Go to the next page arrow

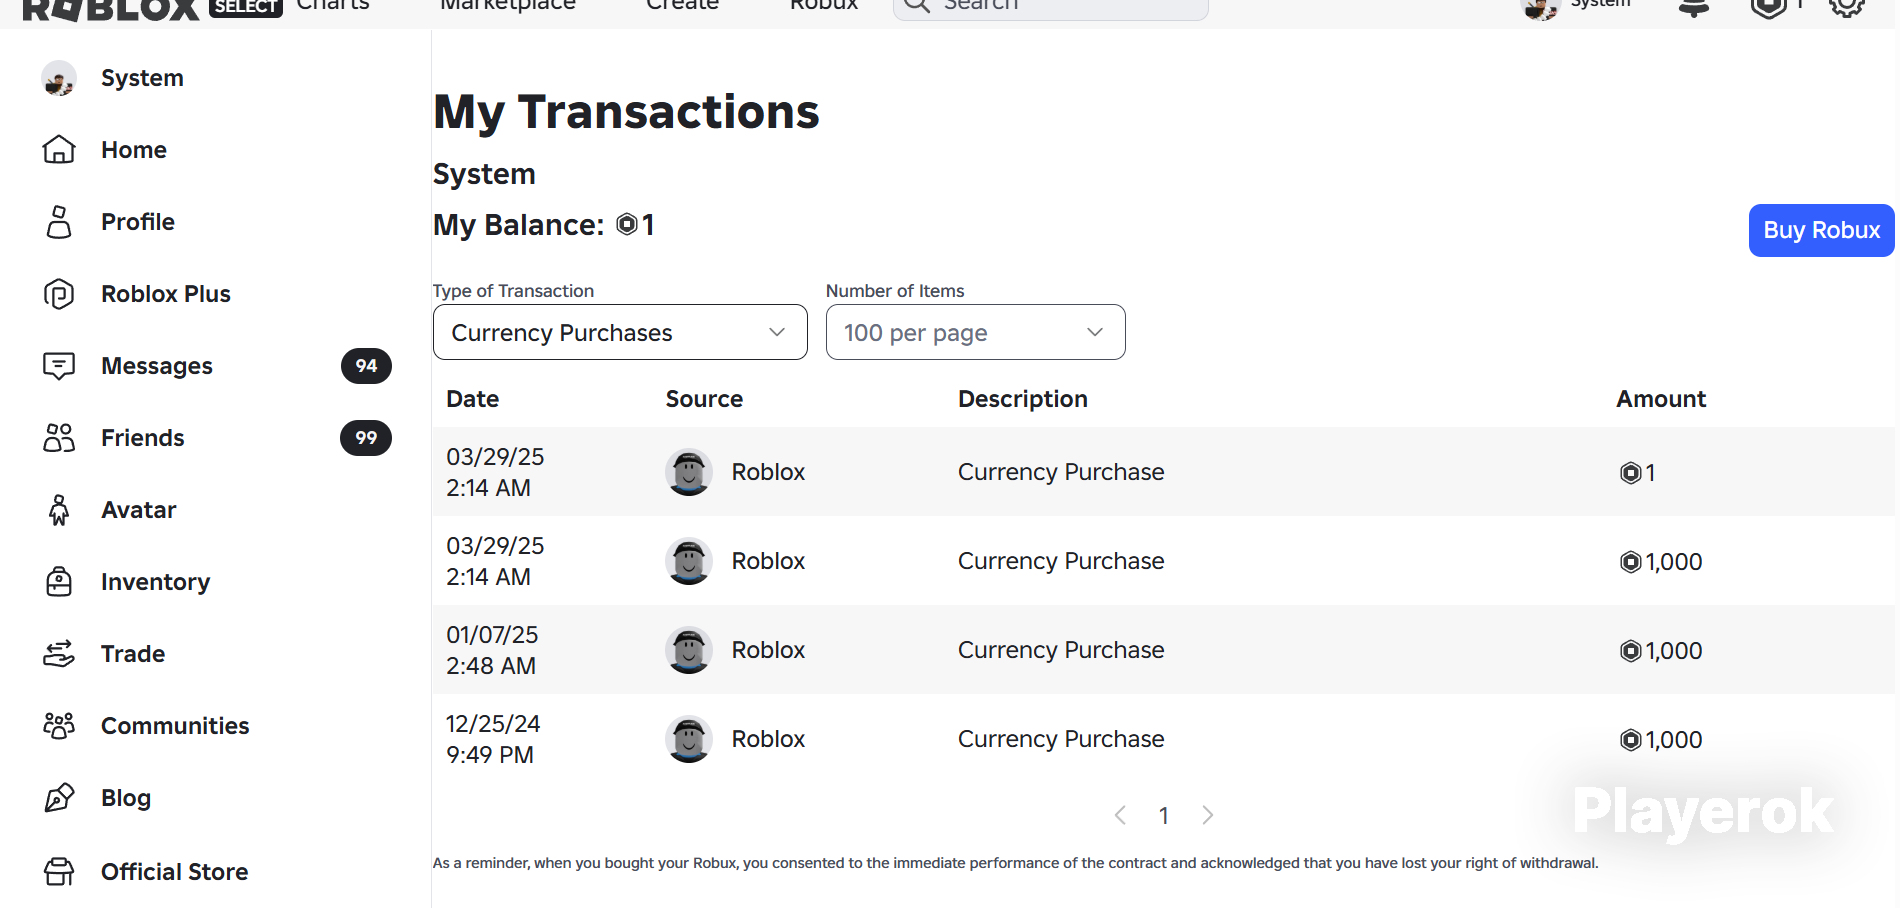point(1207,815)
